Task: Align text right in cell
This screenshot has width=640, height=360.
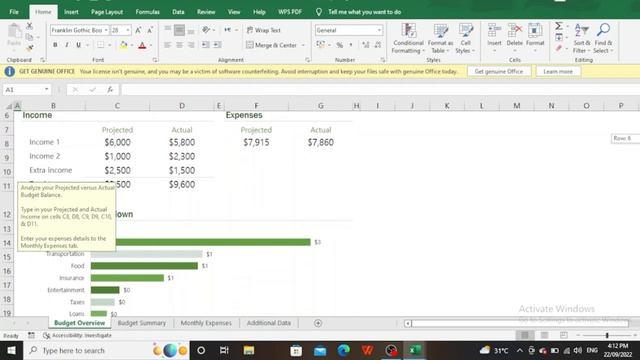Action: [191, 45]
